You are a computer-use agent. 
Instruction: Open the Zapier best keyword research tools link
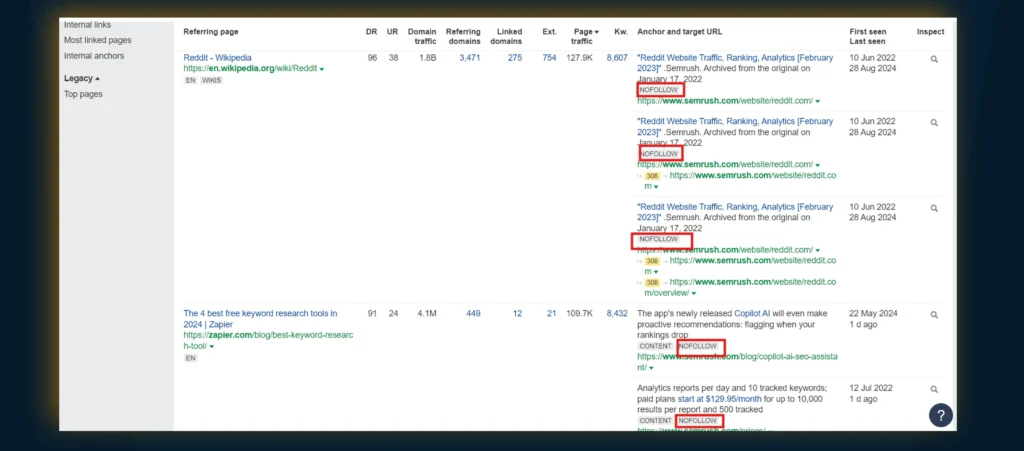click(260, 313)
